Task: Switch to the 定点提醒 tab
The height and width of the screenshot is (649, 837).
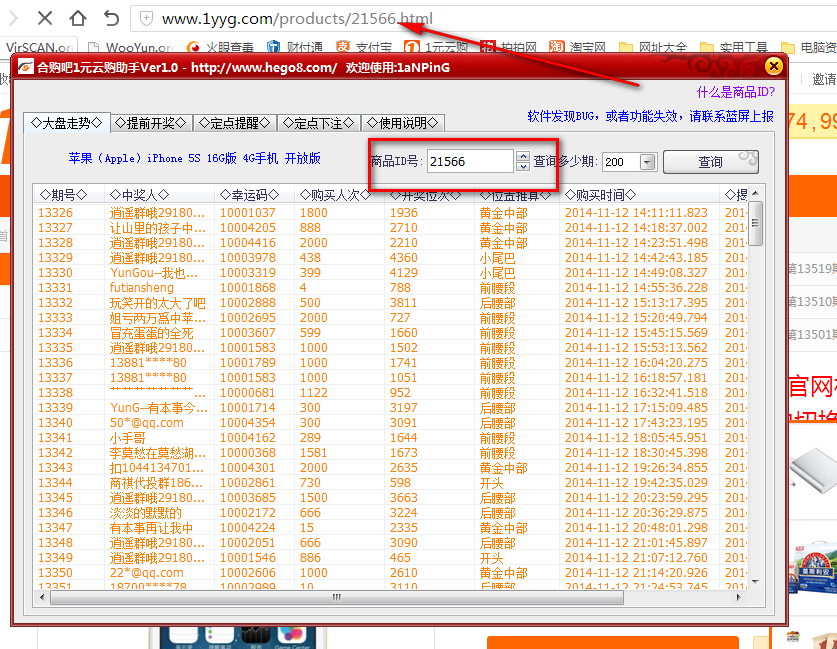Action: coord(234,123)
